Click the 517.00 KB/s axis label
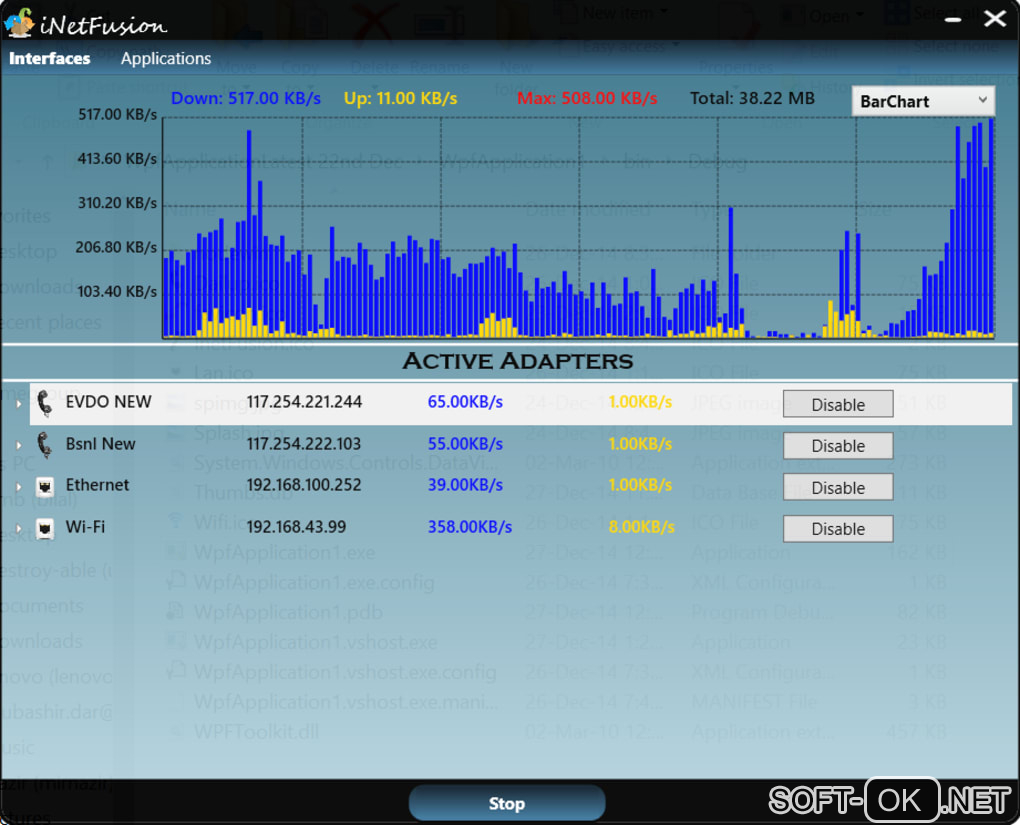 pos(117,115)
